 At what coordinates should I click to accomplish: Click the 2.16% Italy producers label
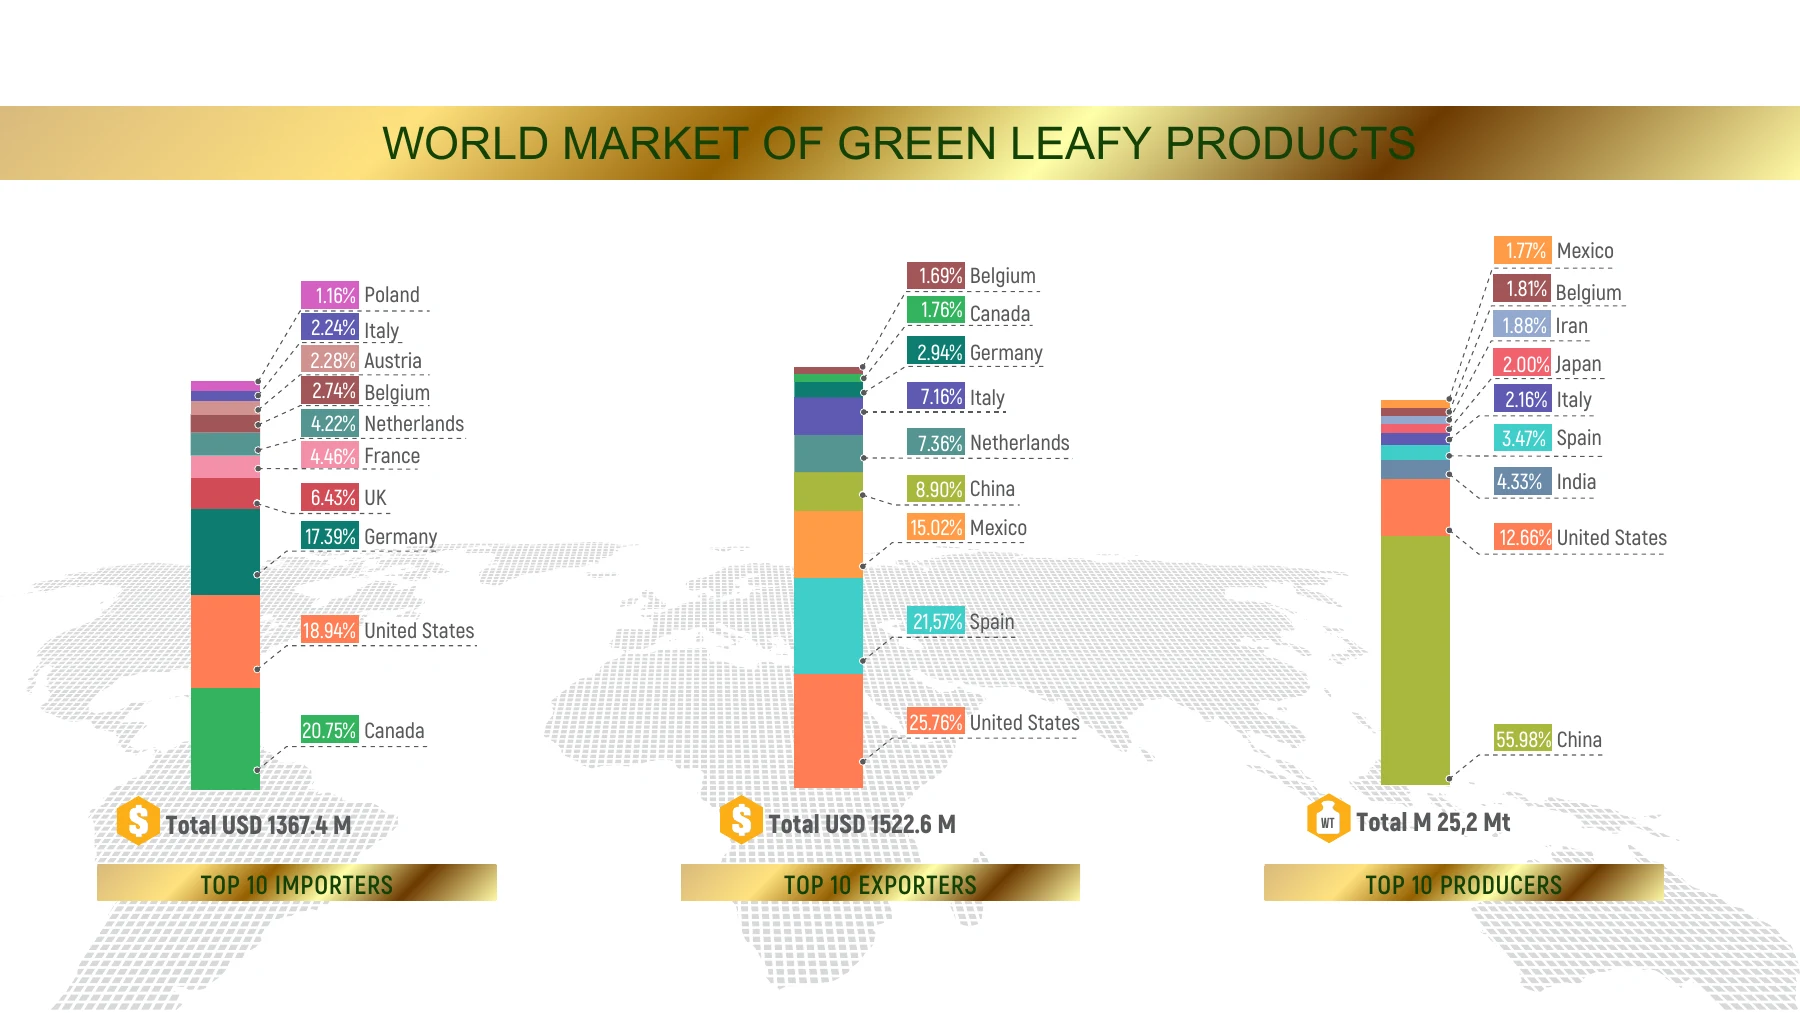click(x=1543, y=399)
